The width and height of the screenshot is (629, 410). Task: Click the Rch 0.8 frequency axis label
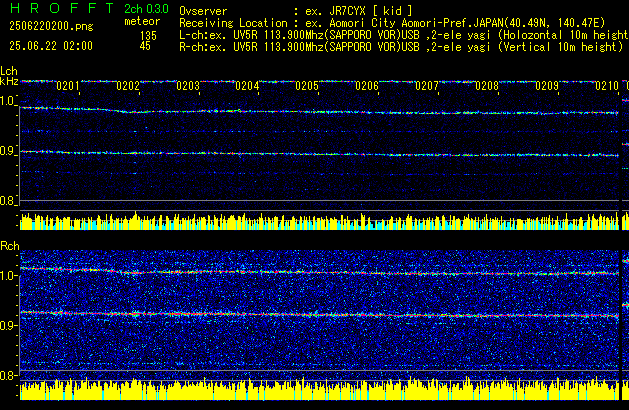tap(7, 375)
